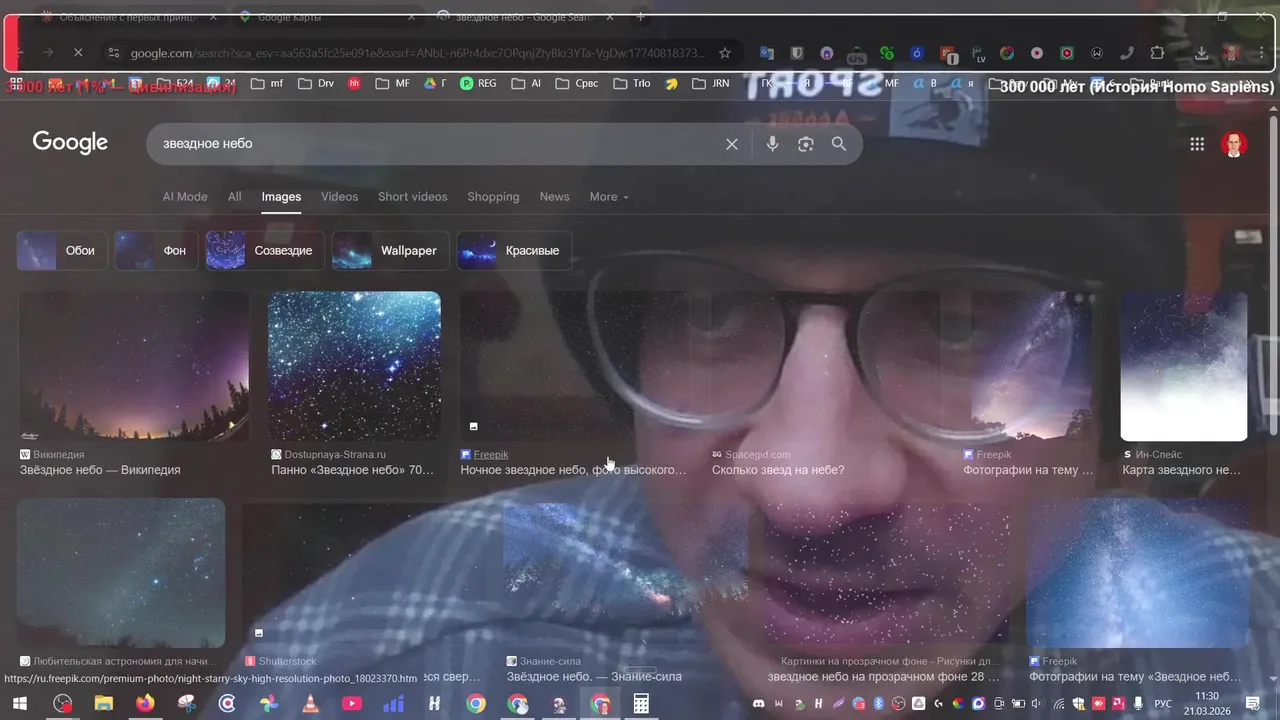Open the Windows Start button

[20, 704]
